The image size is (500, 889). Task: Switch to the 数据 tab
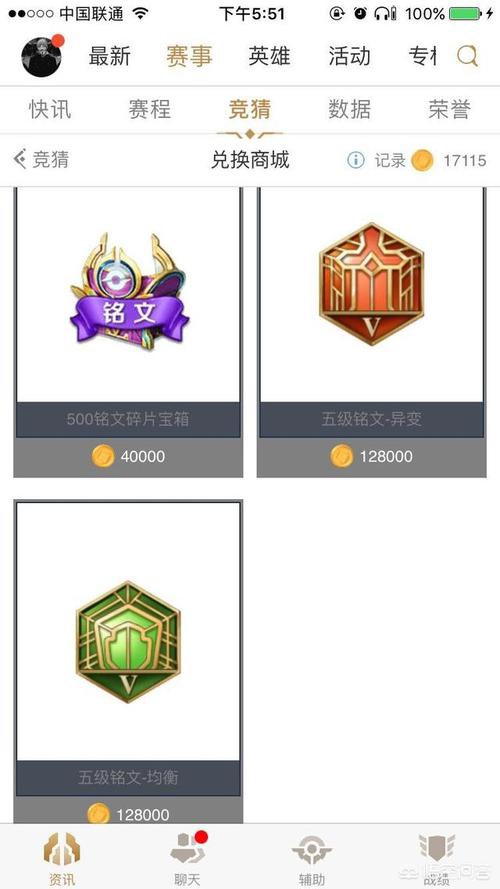pos(350,109)
